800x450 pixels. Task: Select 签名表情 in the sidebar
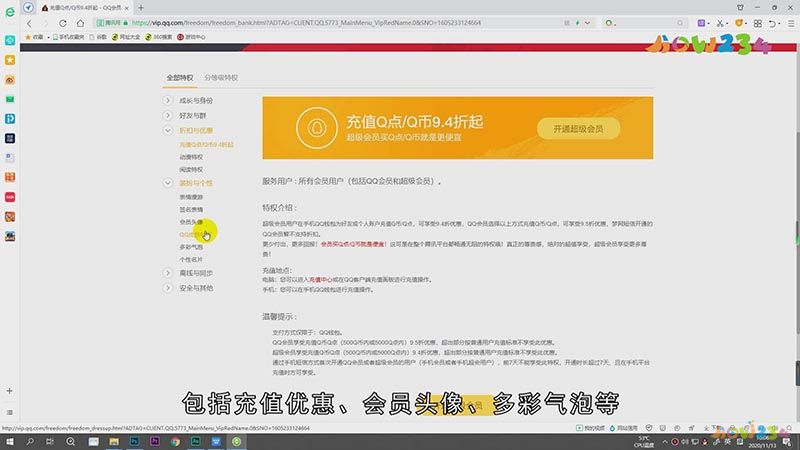(x=191, y=210)
